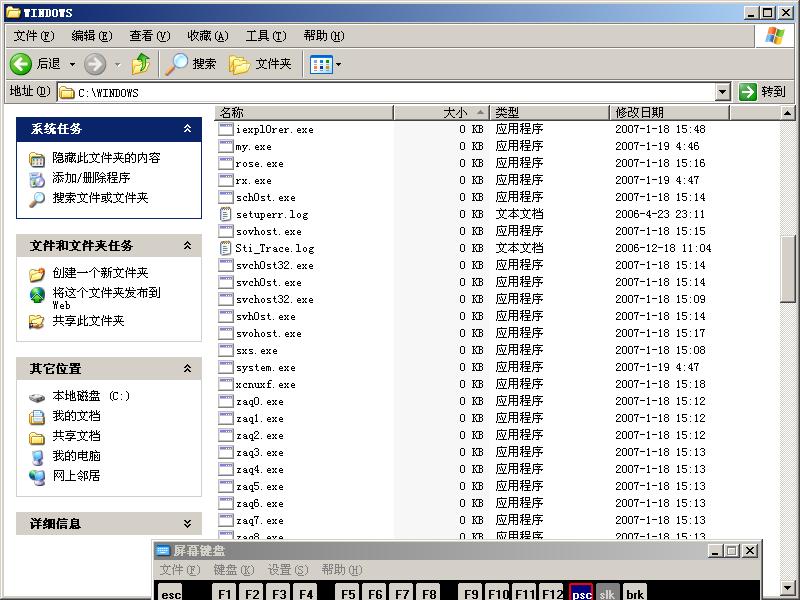The image size is (800, 600).
Task: Open 设置(S) menu in On-Screen Keyboard
Action: (x=288, y=570)
